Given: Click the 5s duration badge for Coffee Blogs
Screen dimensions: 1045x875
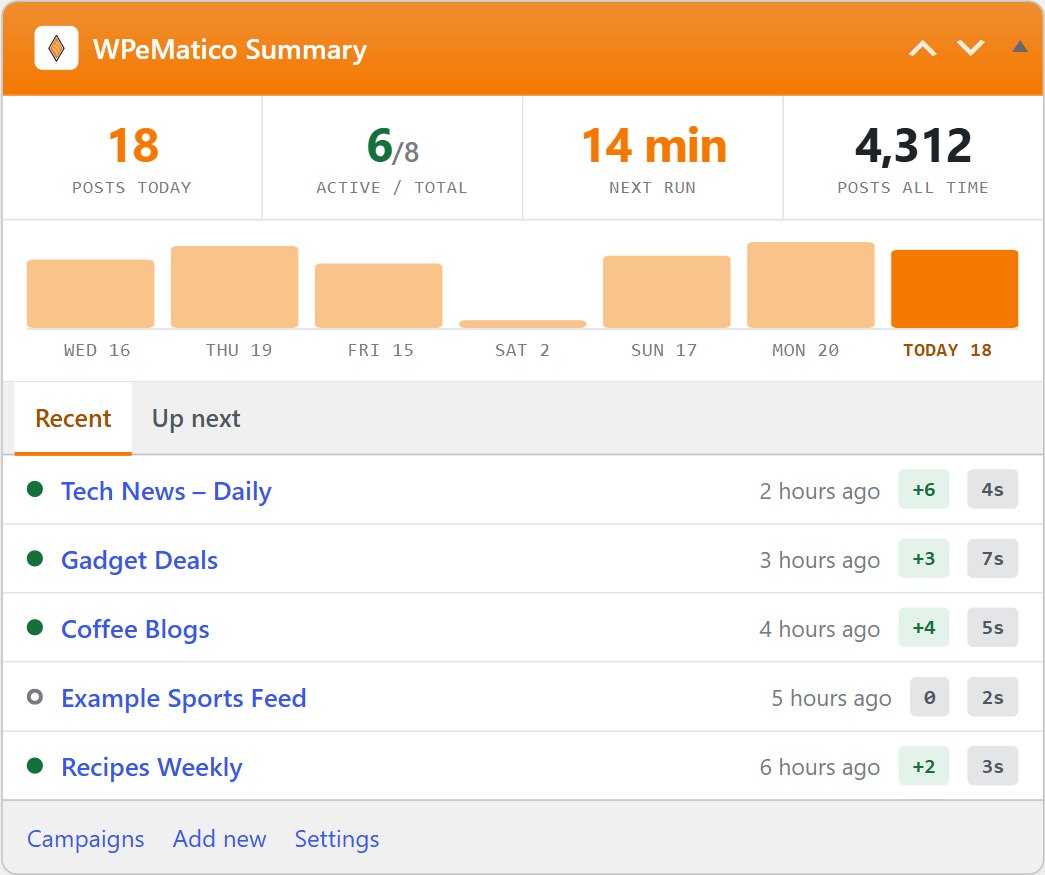Looking at the screenshot, I should coord(992,627).
